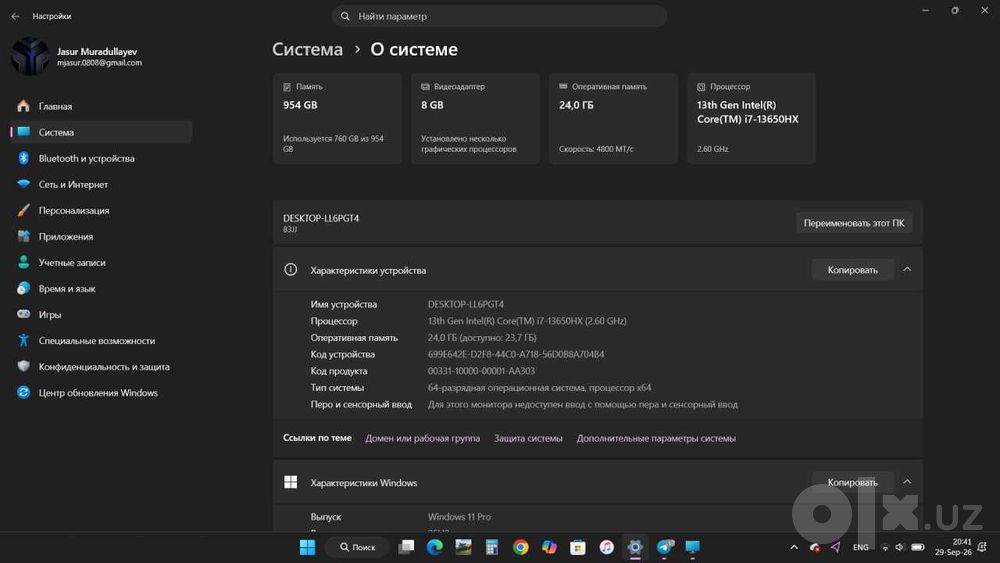1000x563 pixels.
Task: Click the Главная house icon
Action: pos(24,106)
